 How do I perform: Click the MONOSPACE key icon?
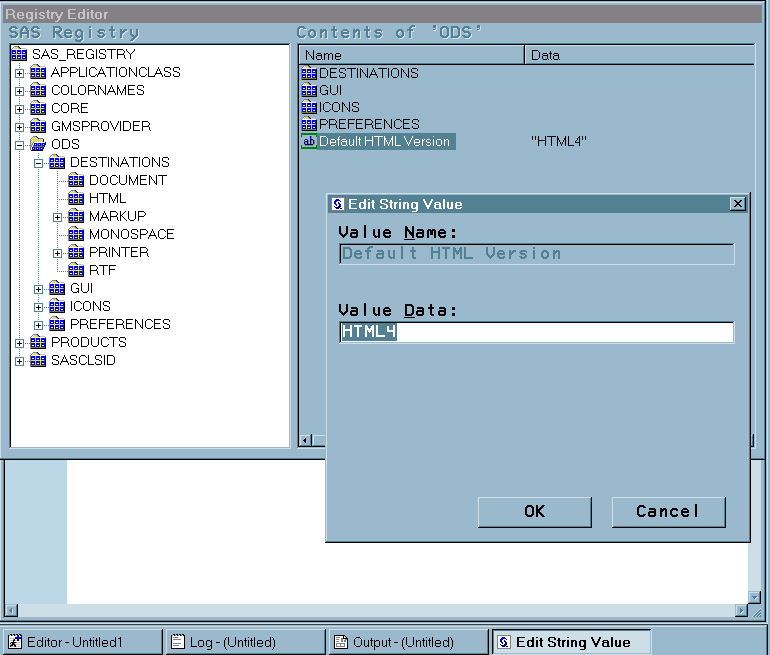click(76, 235)
